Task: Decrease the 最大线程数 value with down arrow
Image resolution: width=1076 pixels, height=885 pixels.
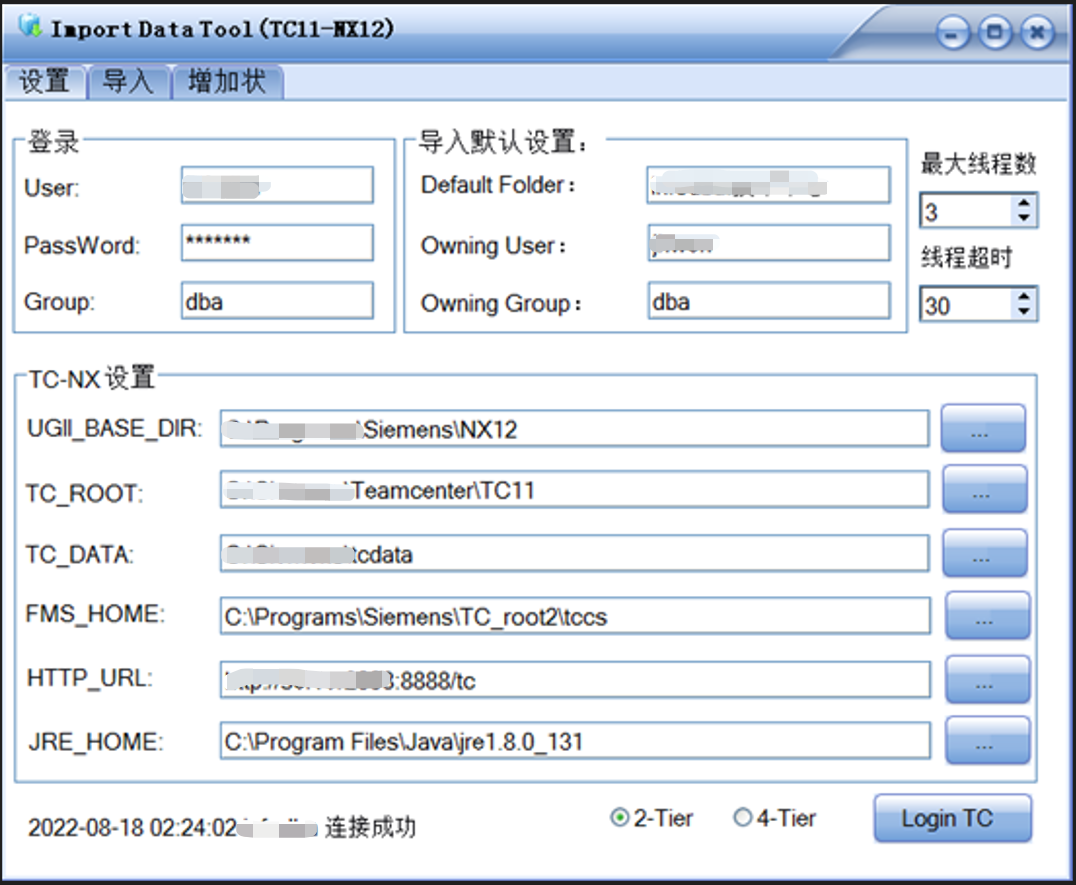Action: (x=1024, y=218)
